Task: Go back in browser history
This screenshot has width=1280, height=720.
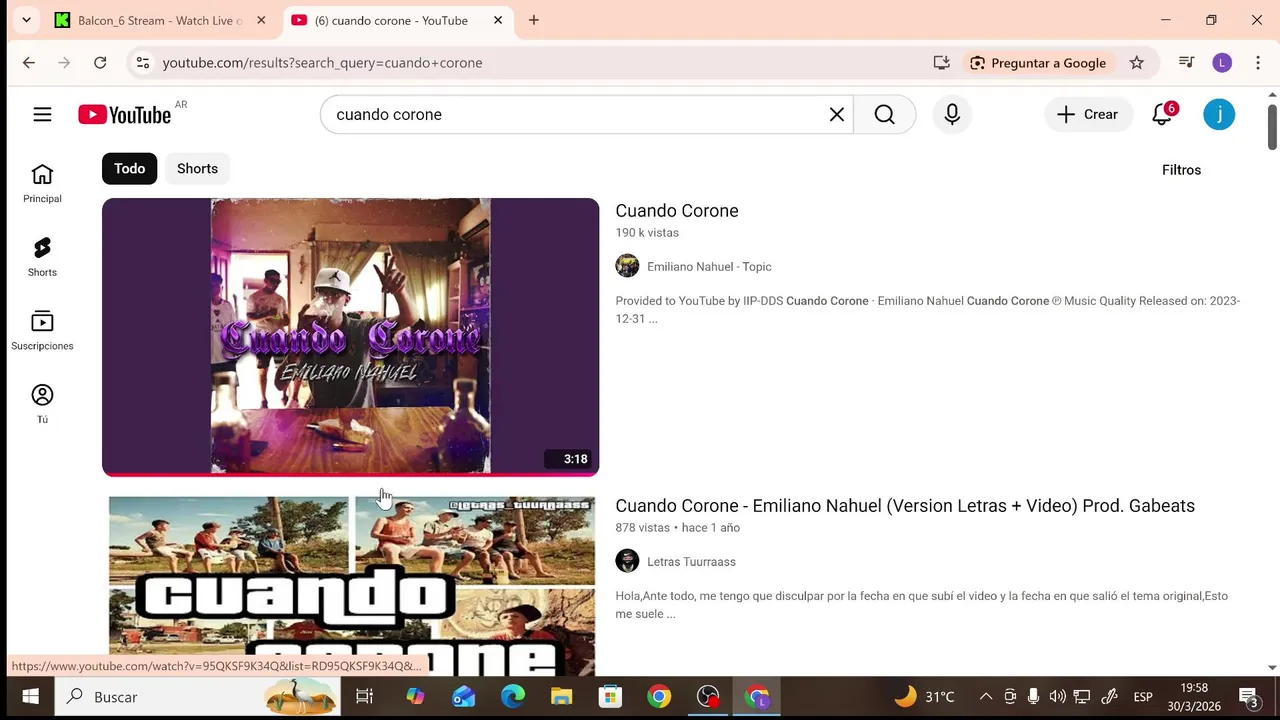Action: point(29,63)
